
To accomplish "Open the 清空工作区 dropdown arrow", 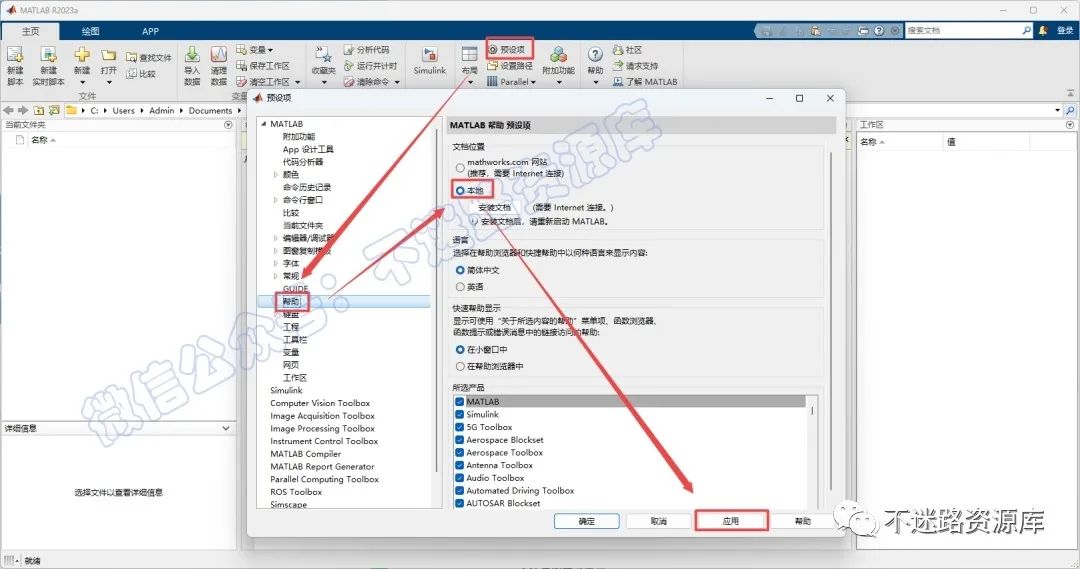I will 298,82.
